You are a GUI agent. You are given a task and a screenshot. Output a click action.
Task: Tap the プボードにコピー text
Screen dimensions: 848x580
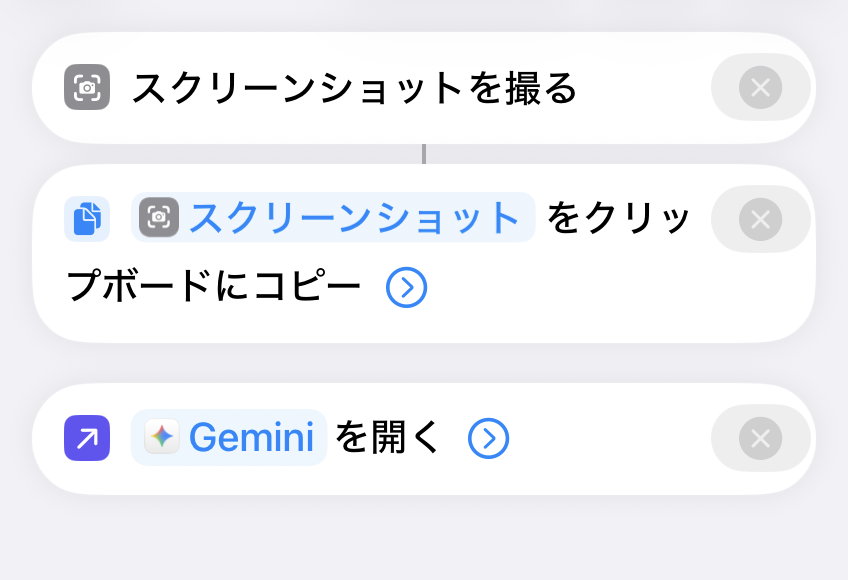[x=214, y=288]
